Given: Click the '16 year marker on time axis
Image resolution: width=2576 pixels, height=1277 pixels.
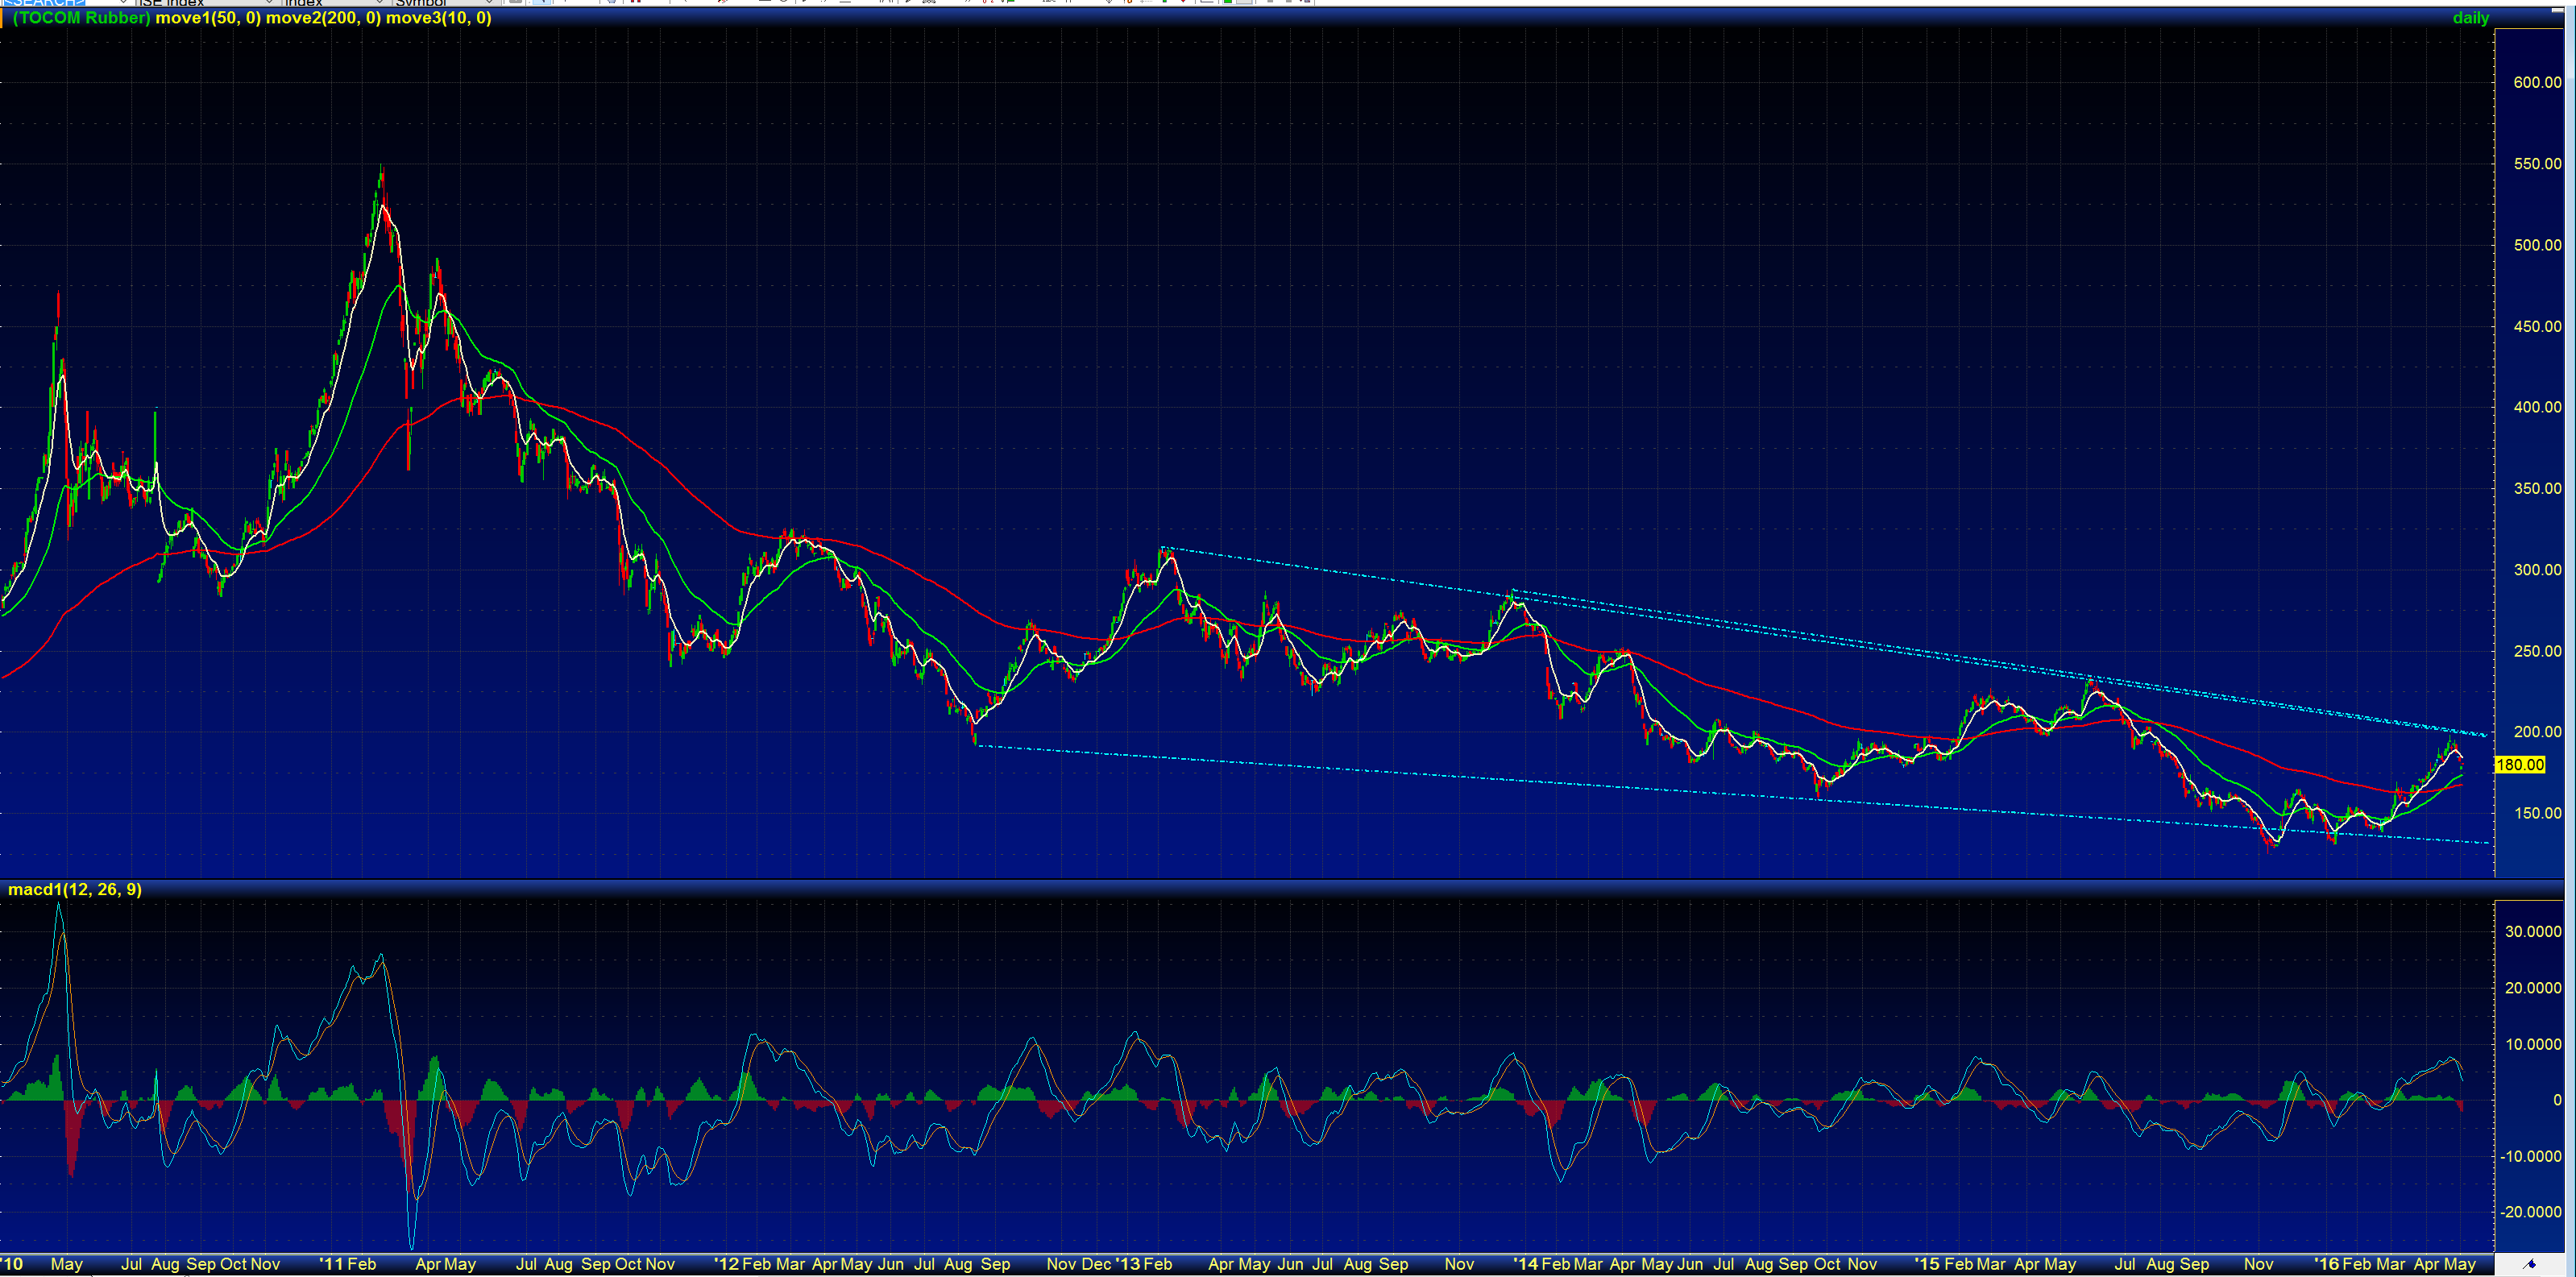Looking at the screenshot, I should pos(2326,1264).
